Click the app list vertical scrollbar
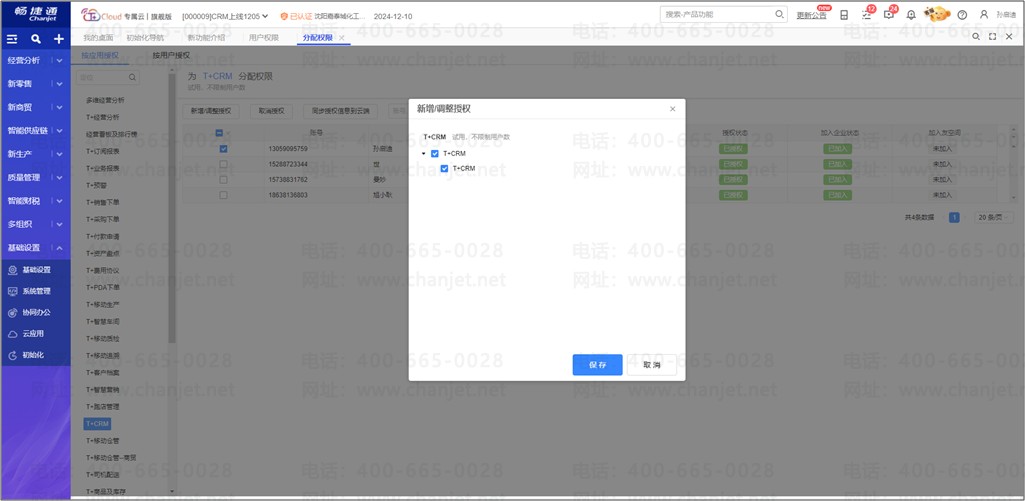 coord(172,208)
